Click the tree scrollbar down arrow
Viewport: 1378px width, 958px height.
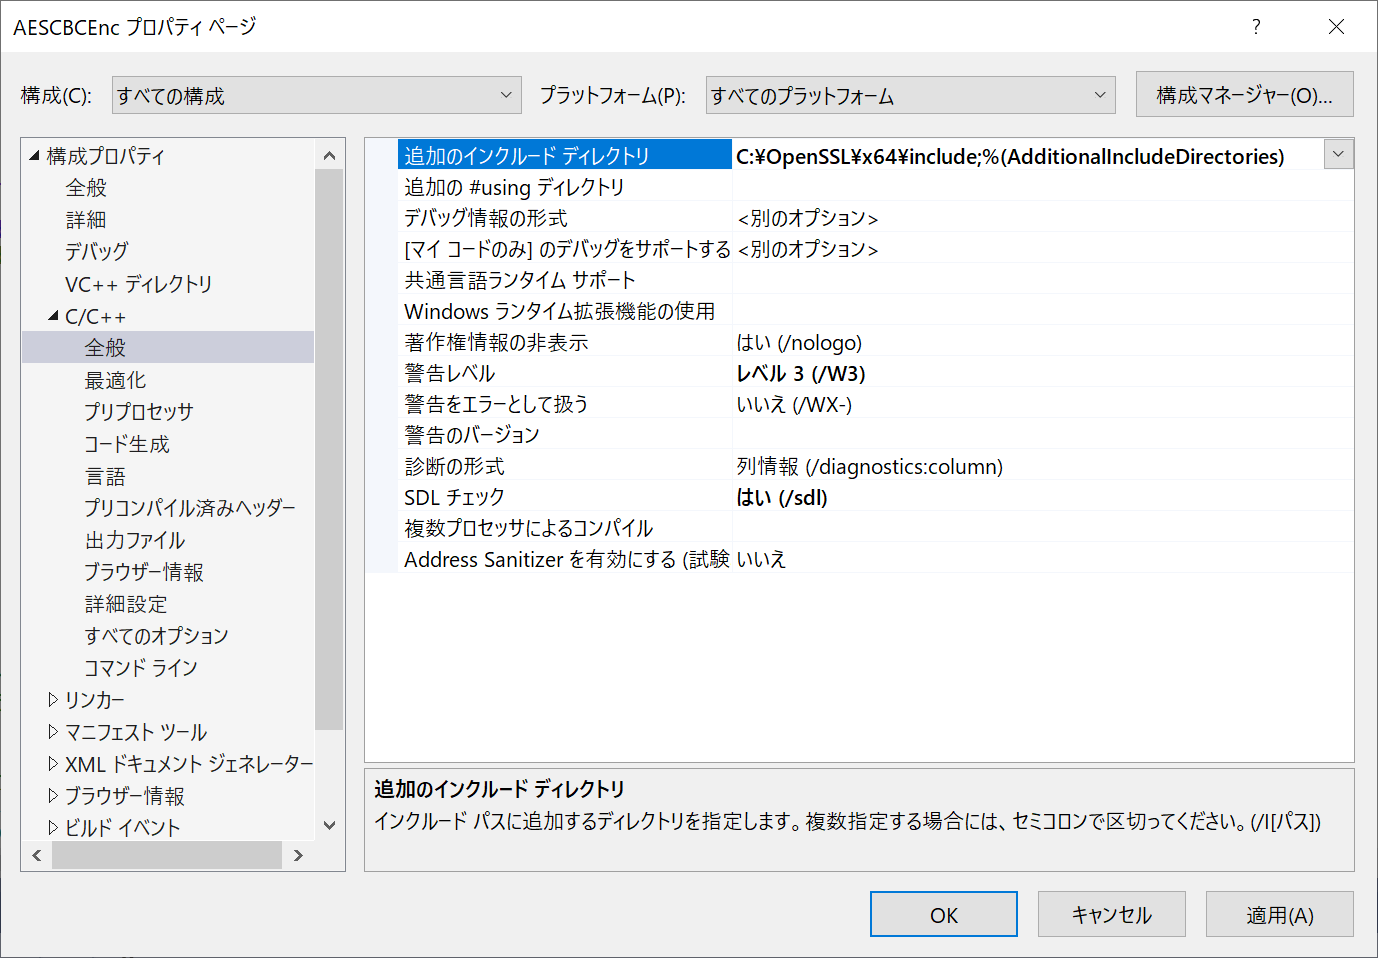tap(330, 824)
